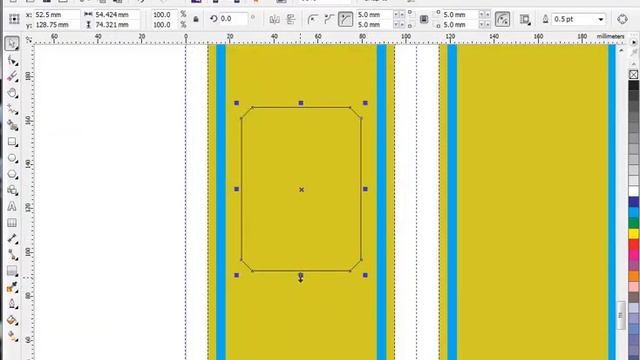
Task: Select the Table tool
Action: pyautogui.click(x=12, y=222)
